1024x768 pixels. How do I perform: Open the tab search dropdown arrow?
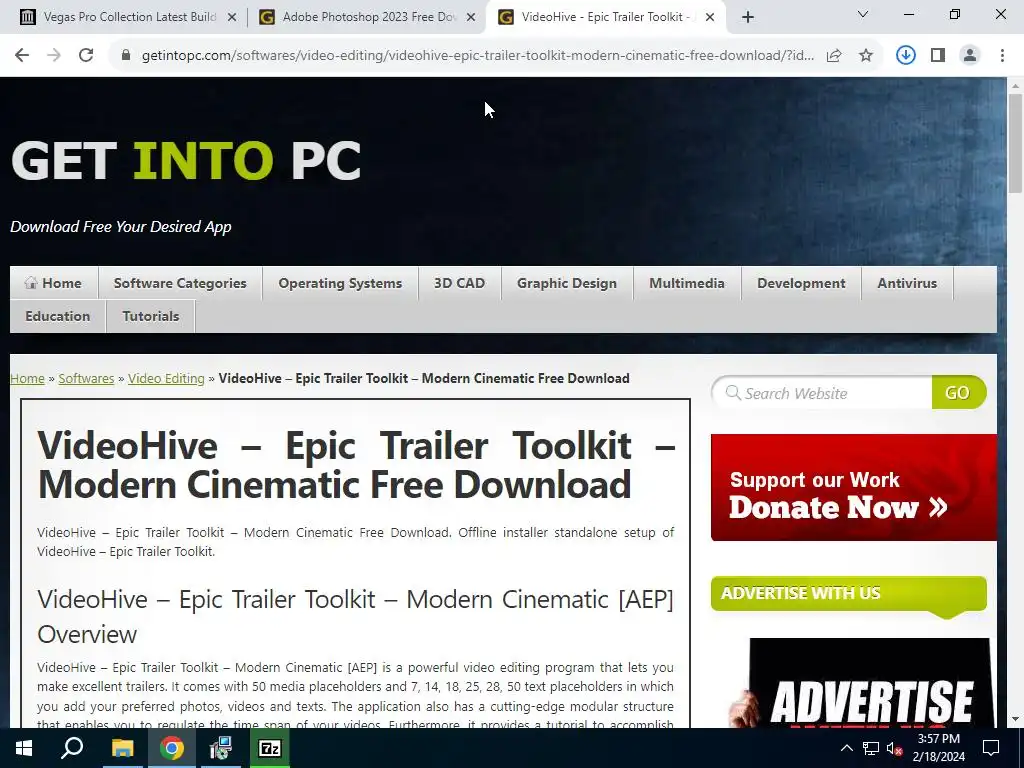[x=863, y=14]
